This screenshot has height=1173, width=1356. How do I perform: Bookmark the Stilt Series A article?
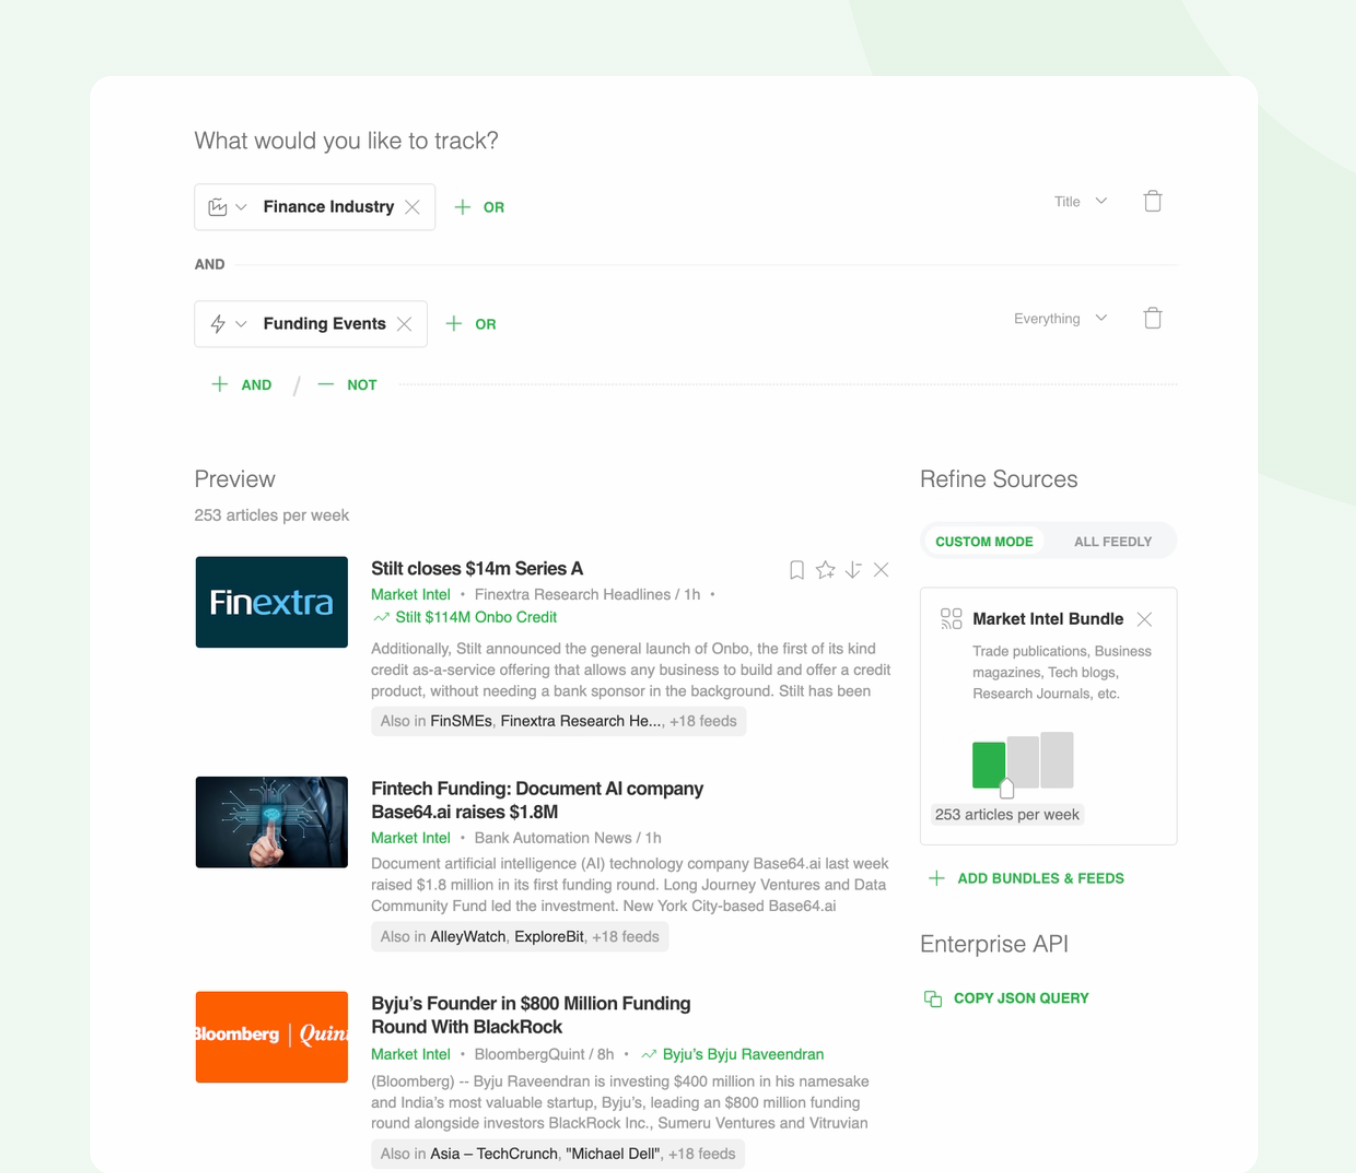[797, 570]
